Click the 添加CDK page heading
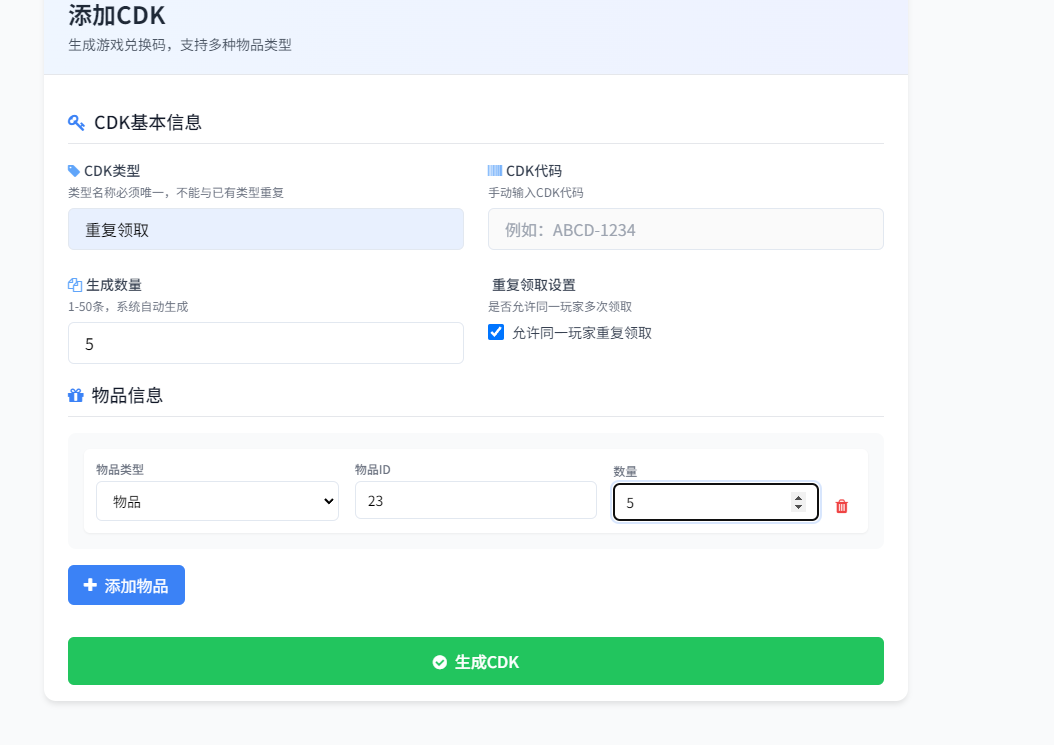Screen dimensions: 1054x745 116,15
